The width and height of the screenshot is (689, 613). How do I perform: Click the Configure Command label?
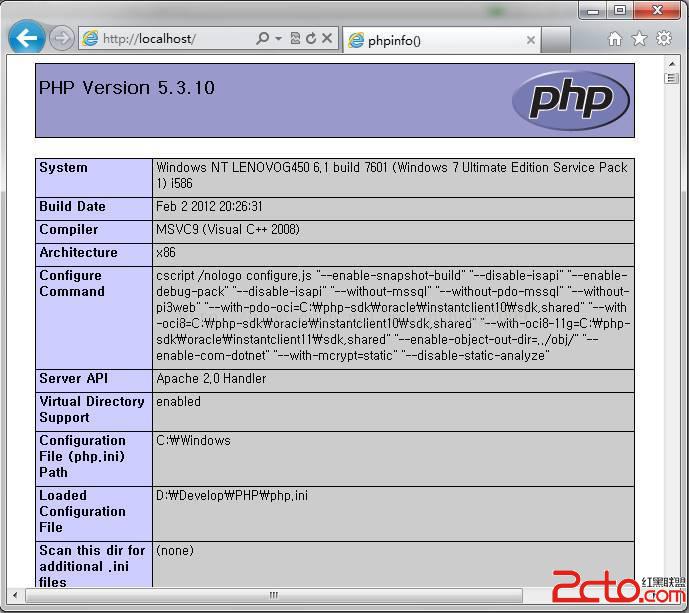pyautogui.click(x=72, y=283)
